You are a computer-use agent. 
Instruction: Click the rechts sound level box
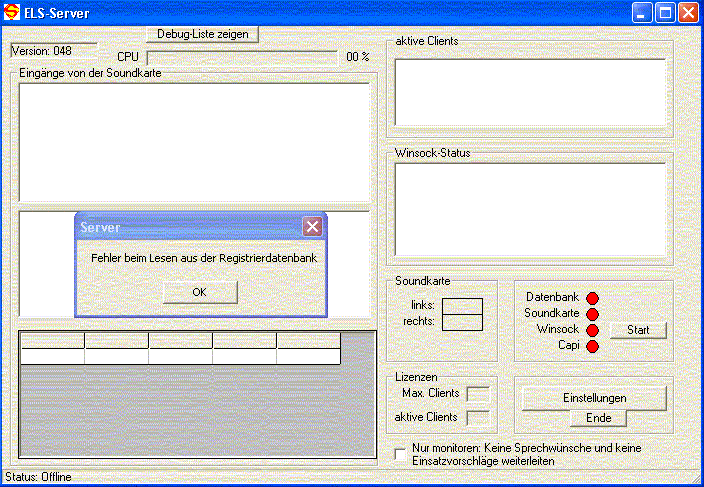462,322
